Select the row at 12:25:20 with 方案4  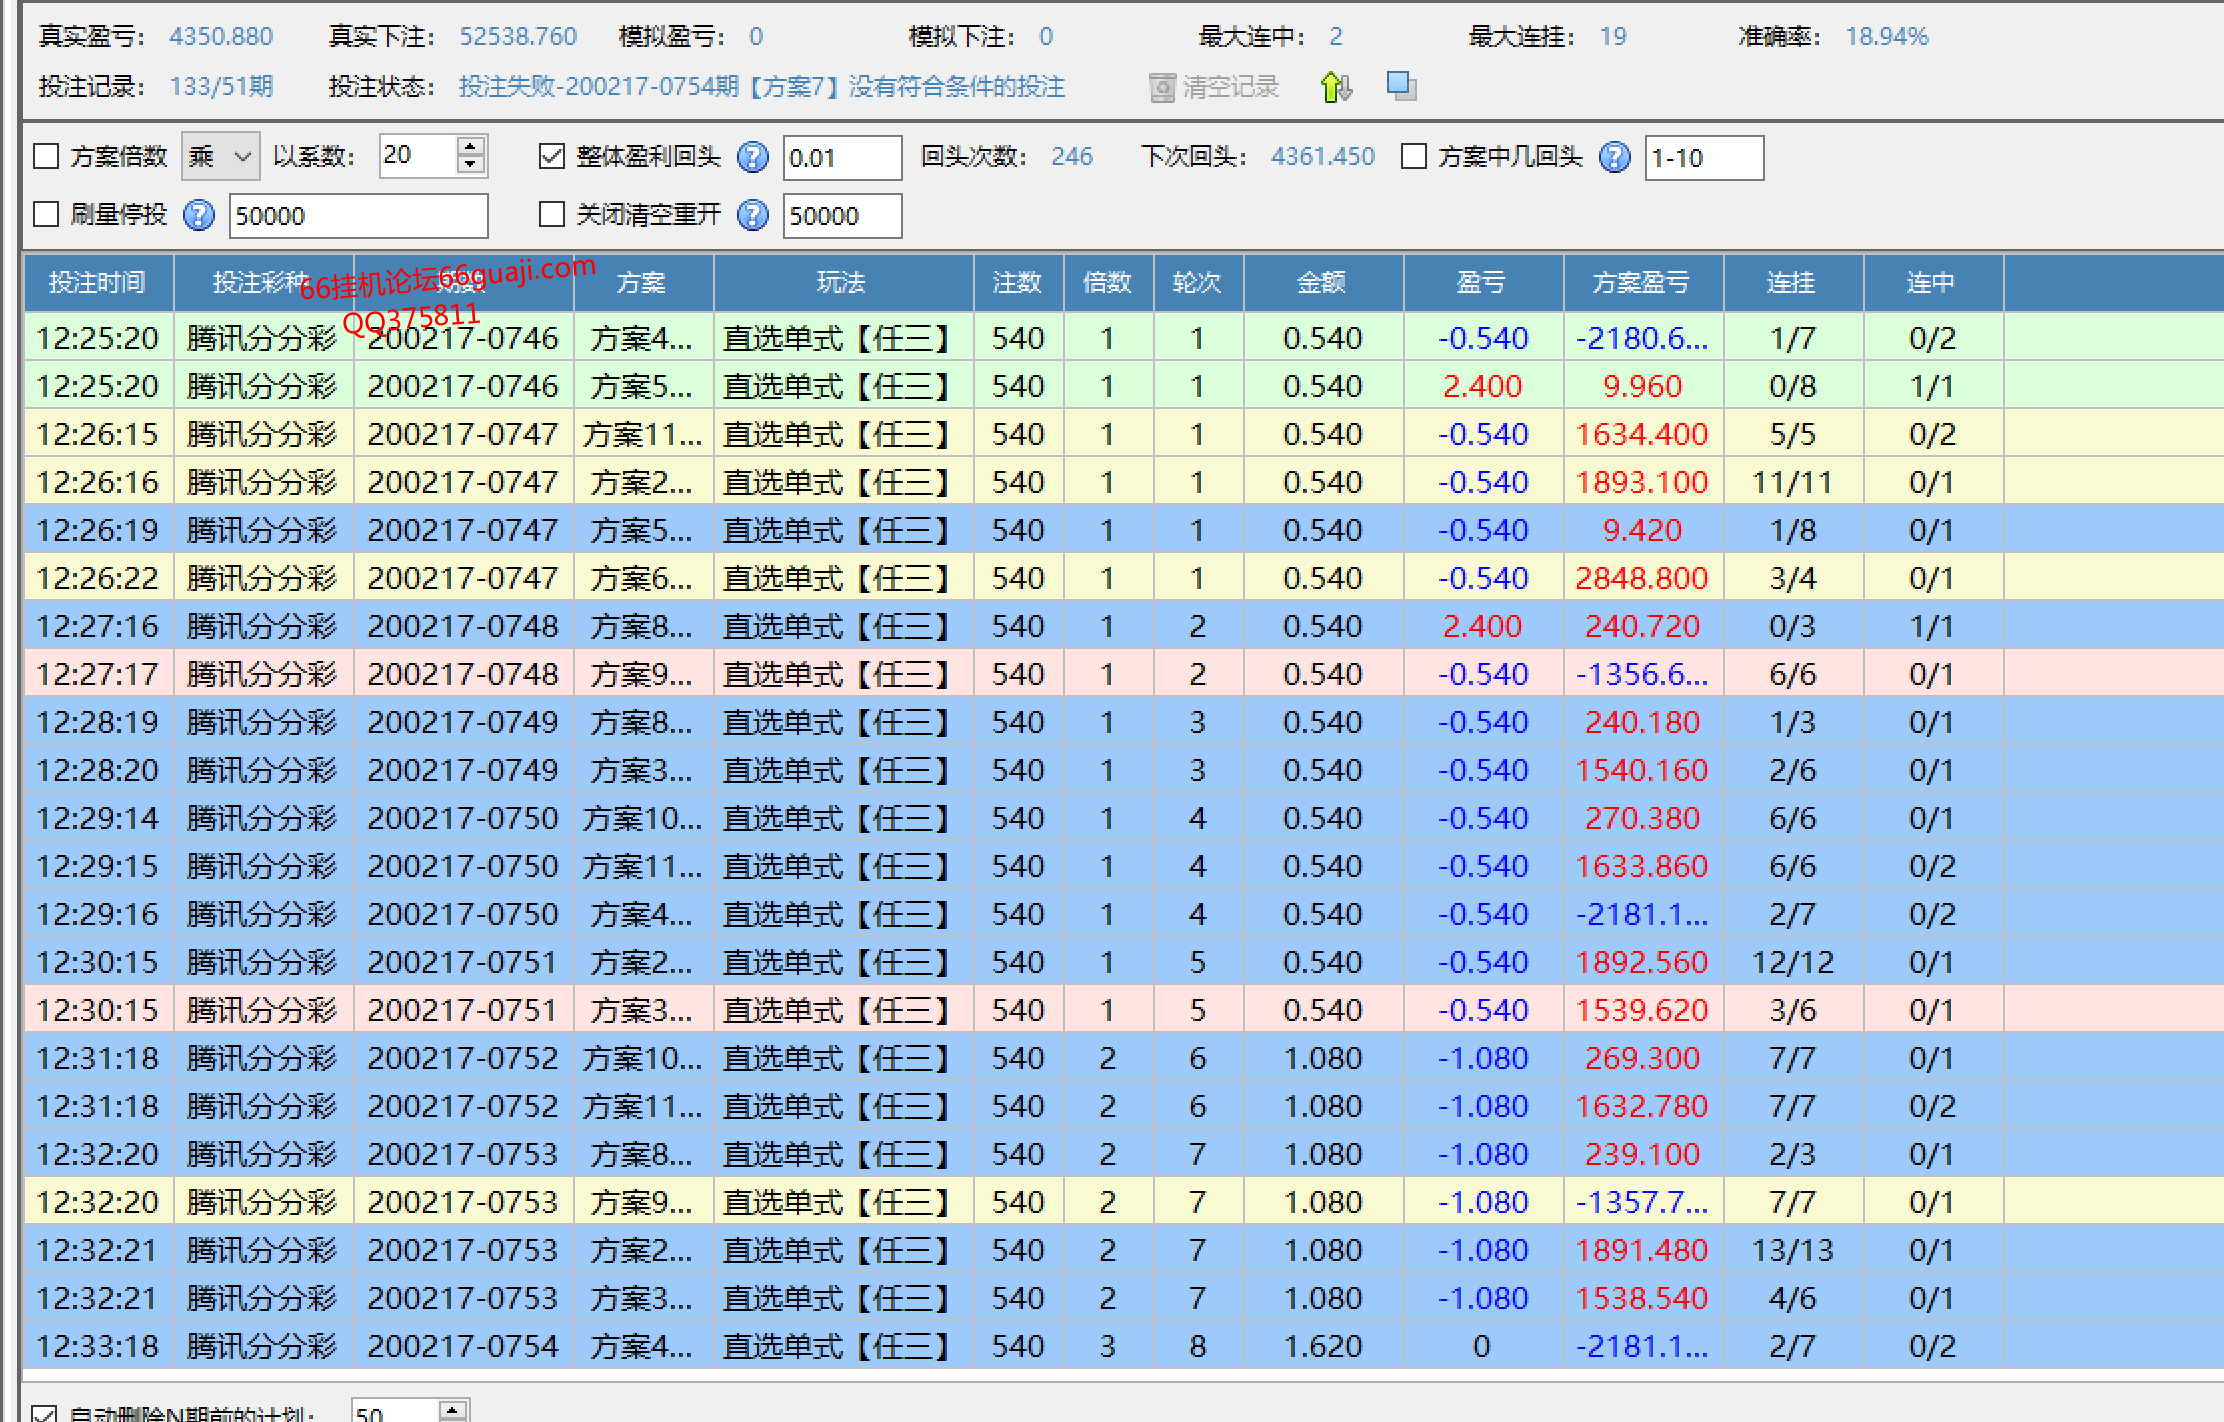coord(1123,338)
